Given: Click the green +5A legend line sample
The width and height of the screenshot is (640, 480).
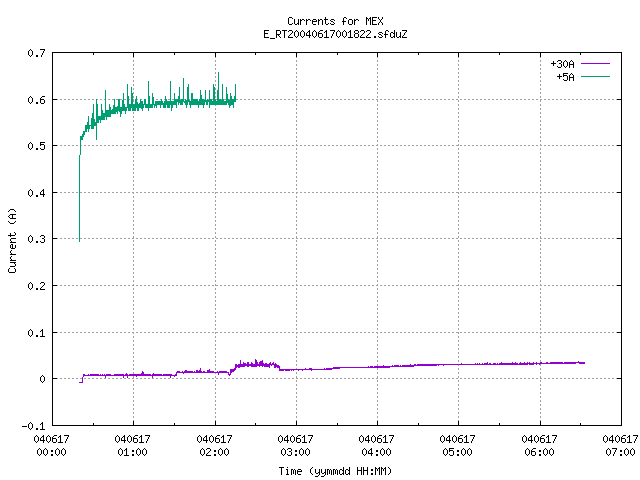Looking at the screenshot, I should [x=595, y=76].
